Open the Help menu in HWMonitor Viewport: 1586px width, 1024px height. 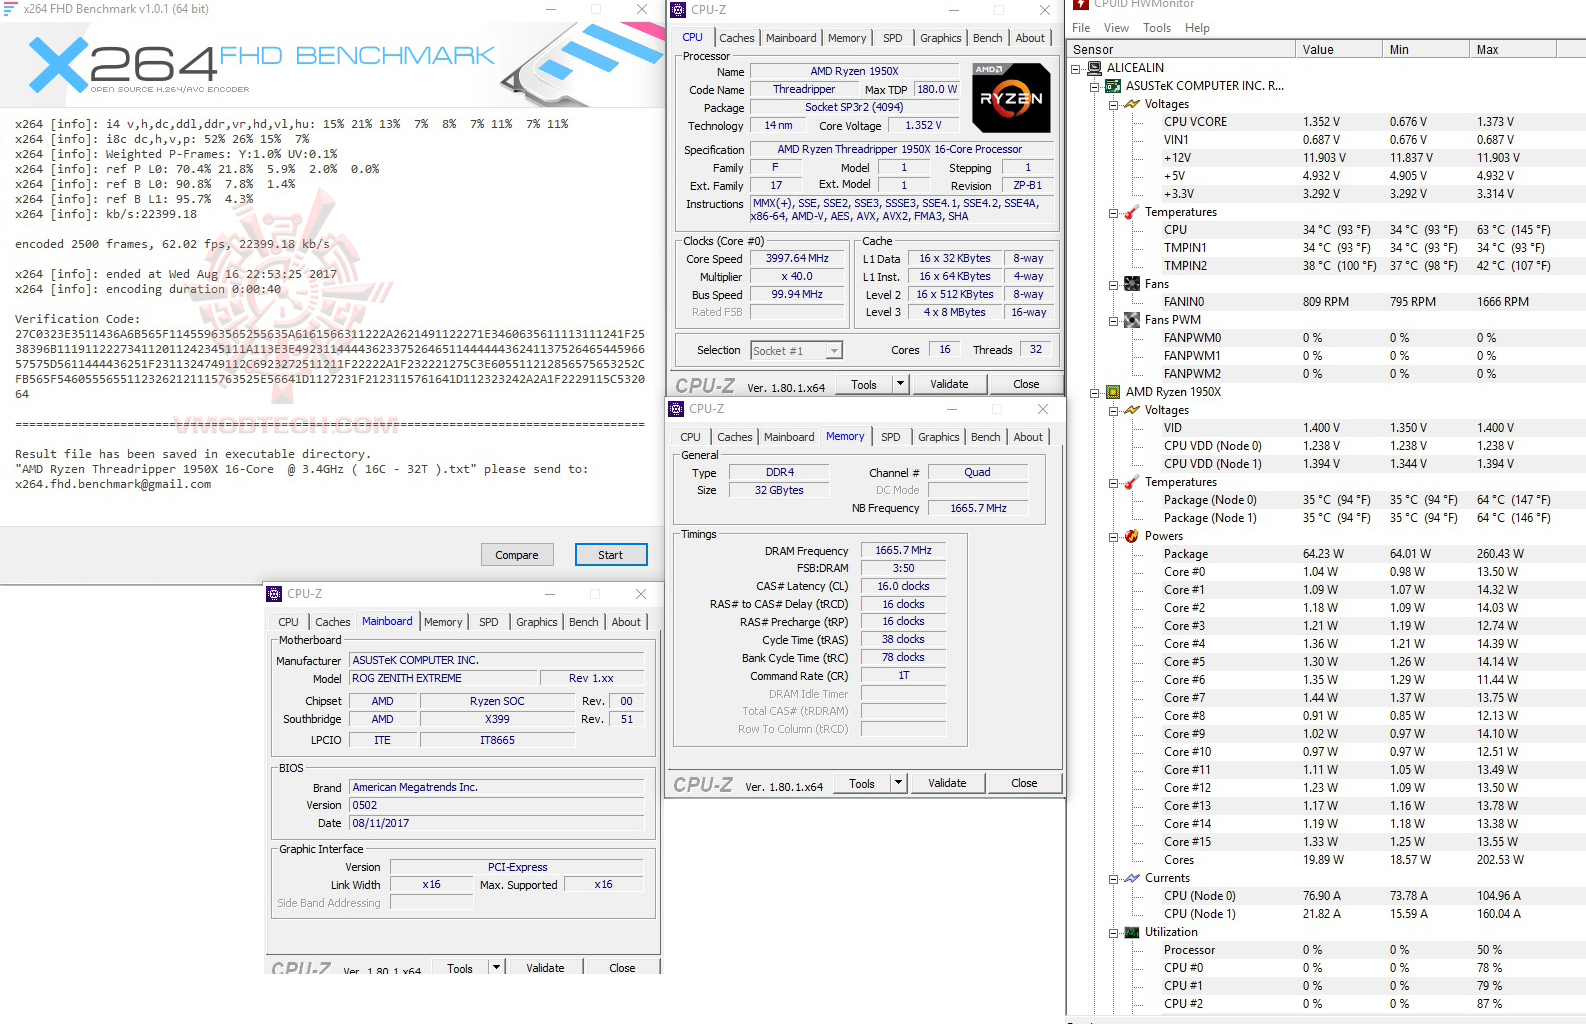[x=1197, y=28]
